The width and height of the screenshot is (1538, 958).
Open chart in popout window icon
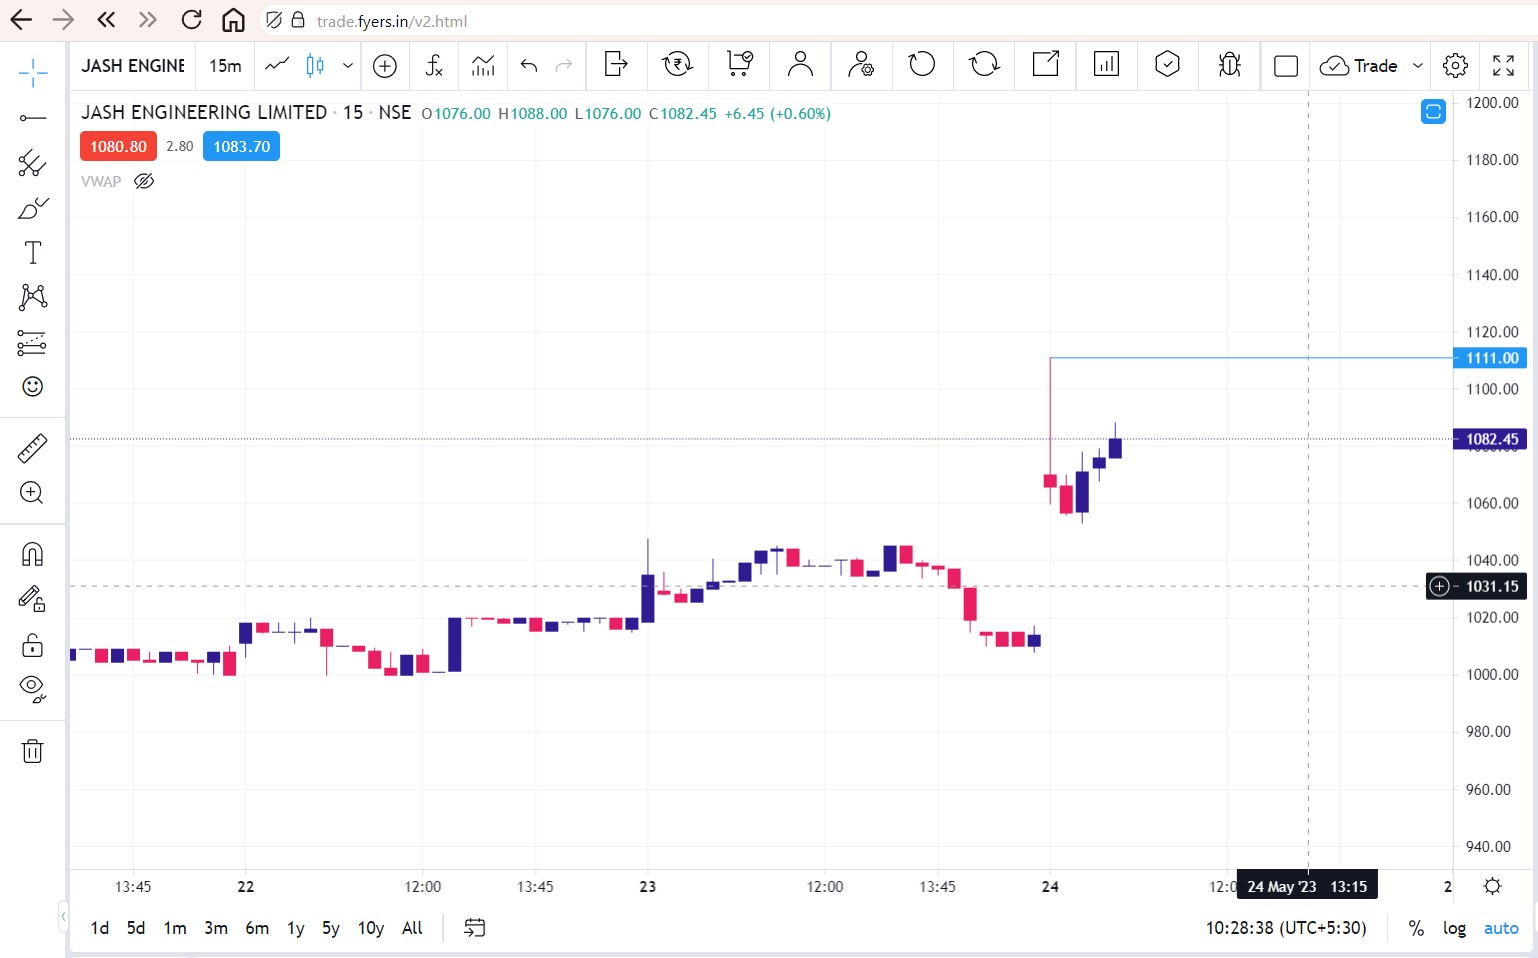1046,65
